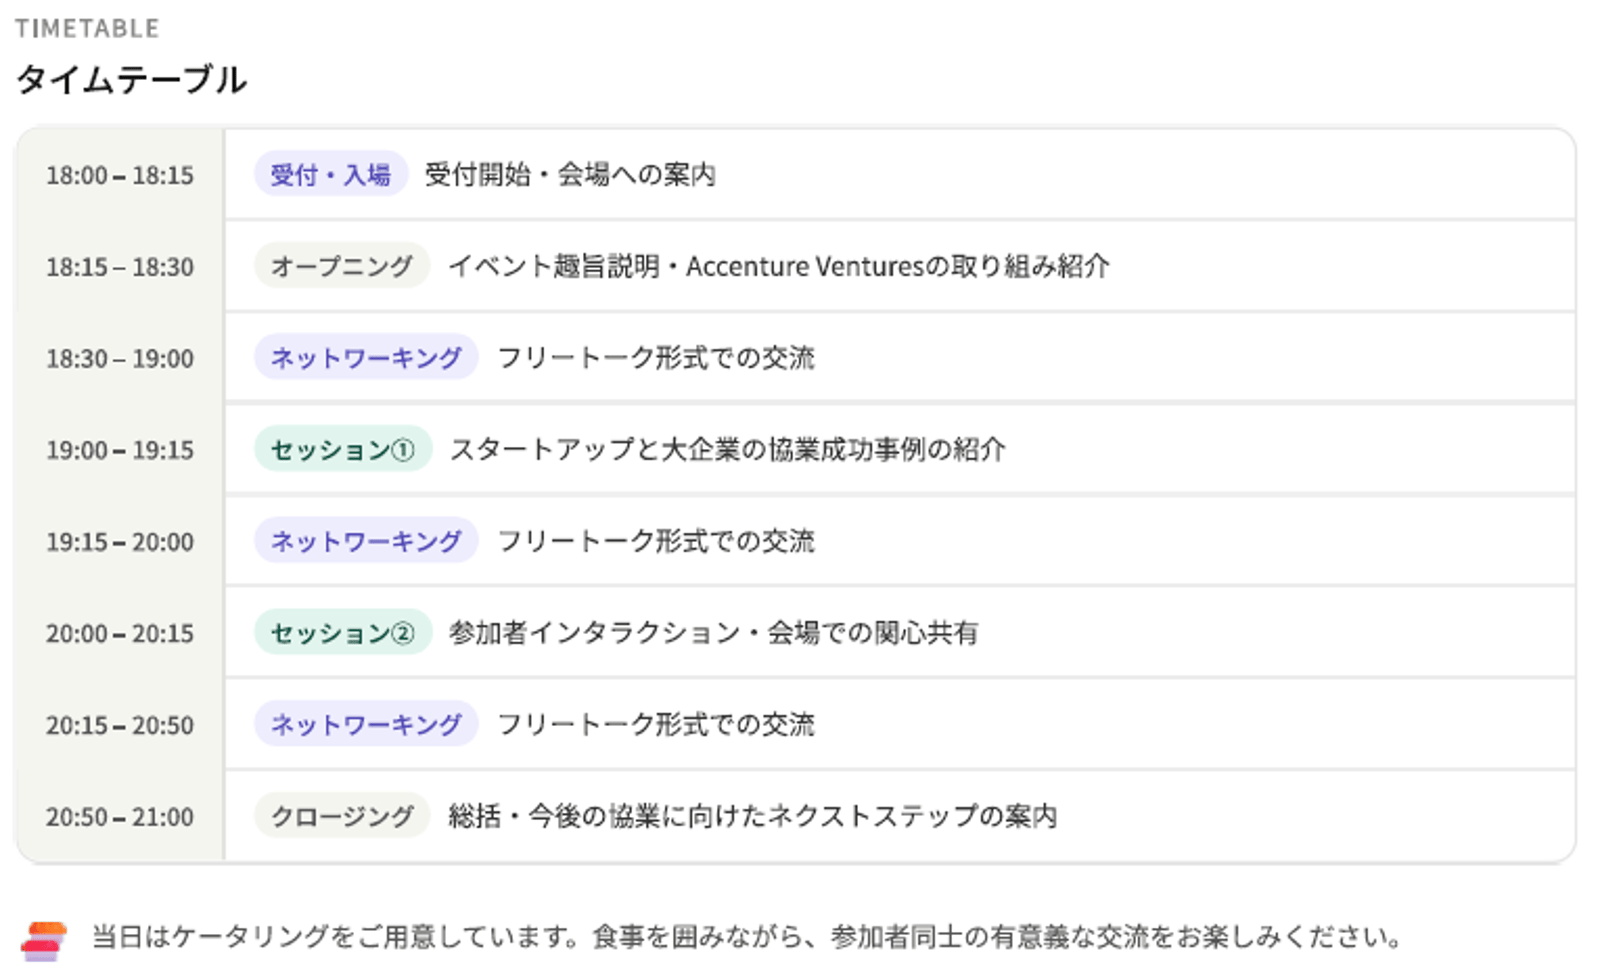Select the 20:50–21:00 time cell
Image resolution: width=1600 pixels, height=968 pixels.
pos(120,817)
